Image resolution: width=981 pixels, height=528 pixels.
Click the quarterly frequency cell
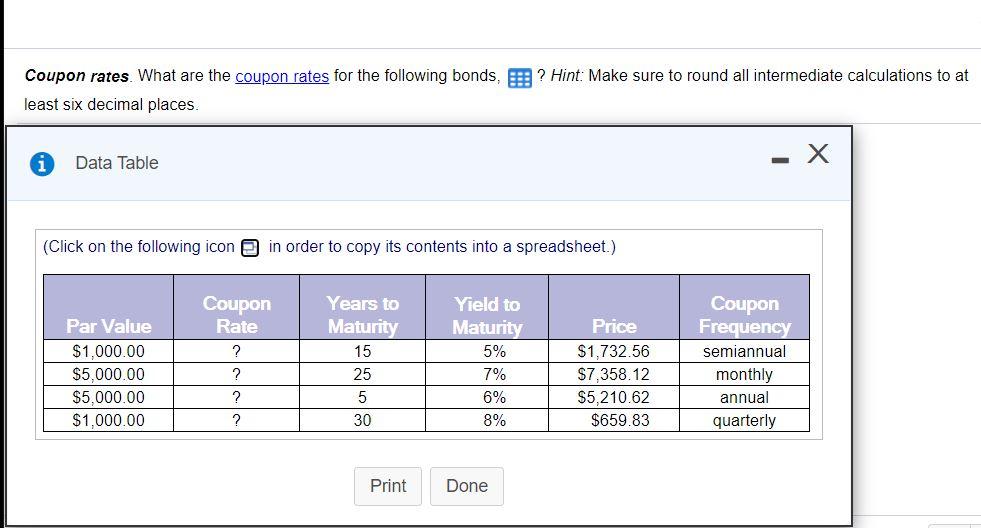click(745, 420)
